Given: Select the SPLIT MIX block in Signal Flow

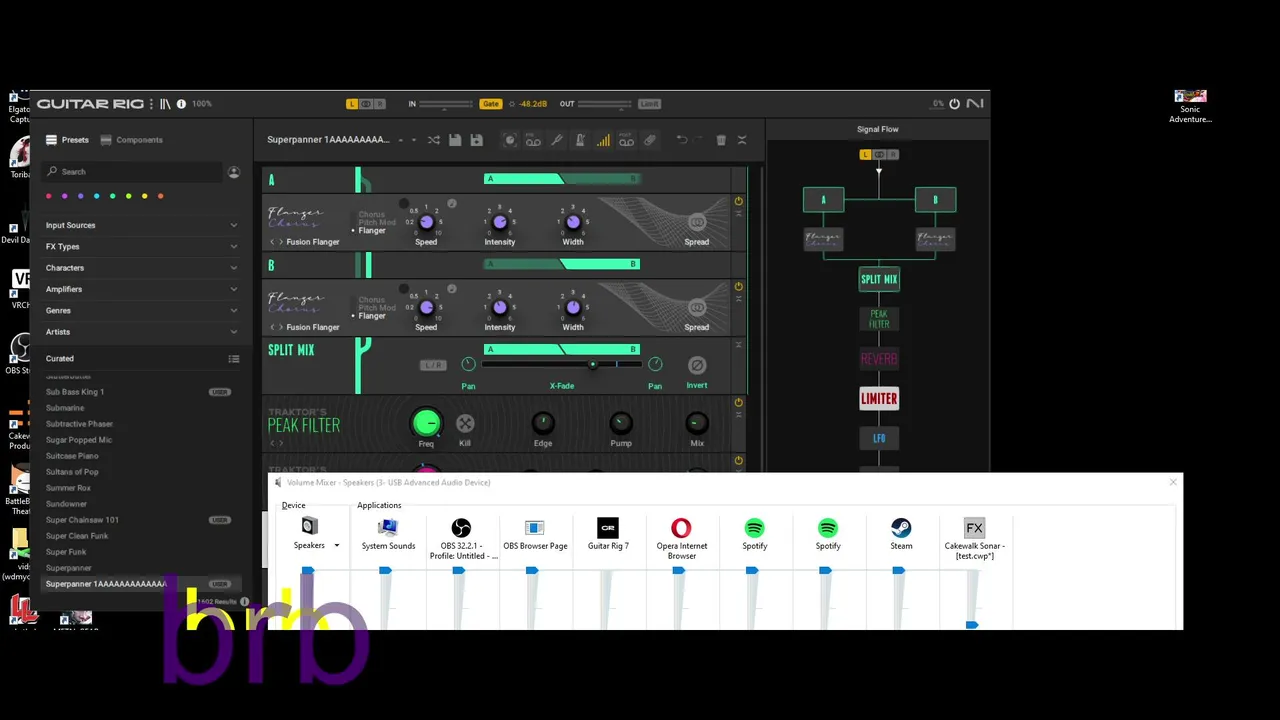Looking at the screenshot, I should coord(879,280).
